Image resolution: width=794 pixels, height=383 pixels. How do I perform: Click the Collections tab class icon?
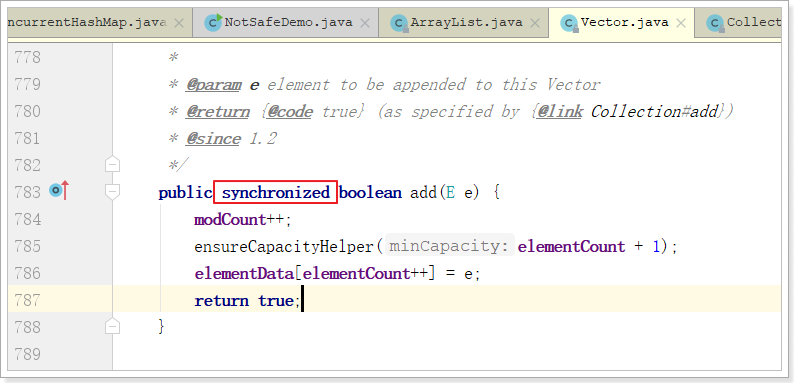coord(716,23)
